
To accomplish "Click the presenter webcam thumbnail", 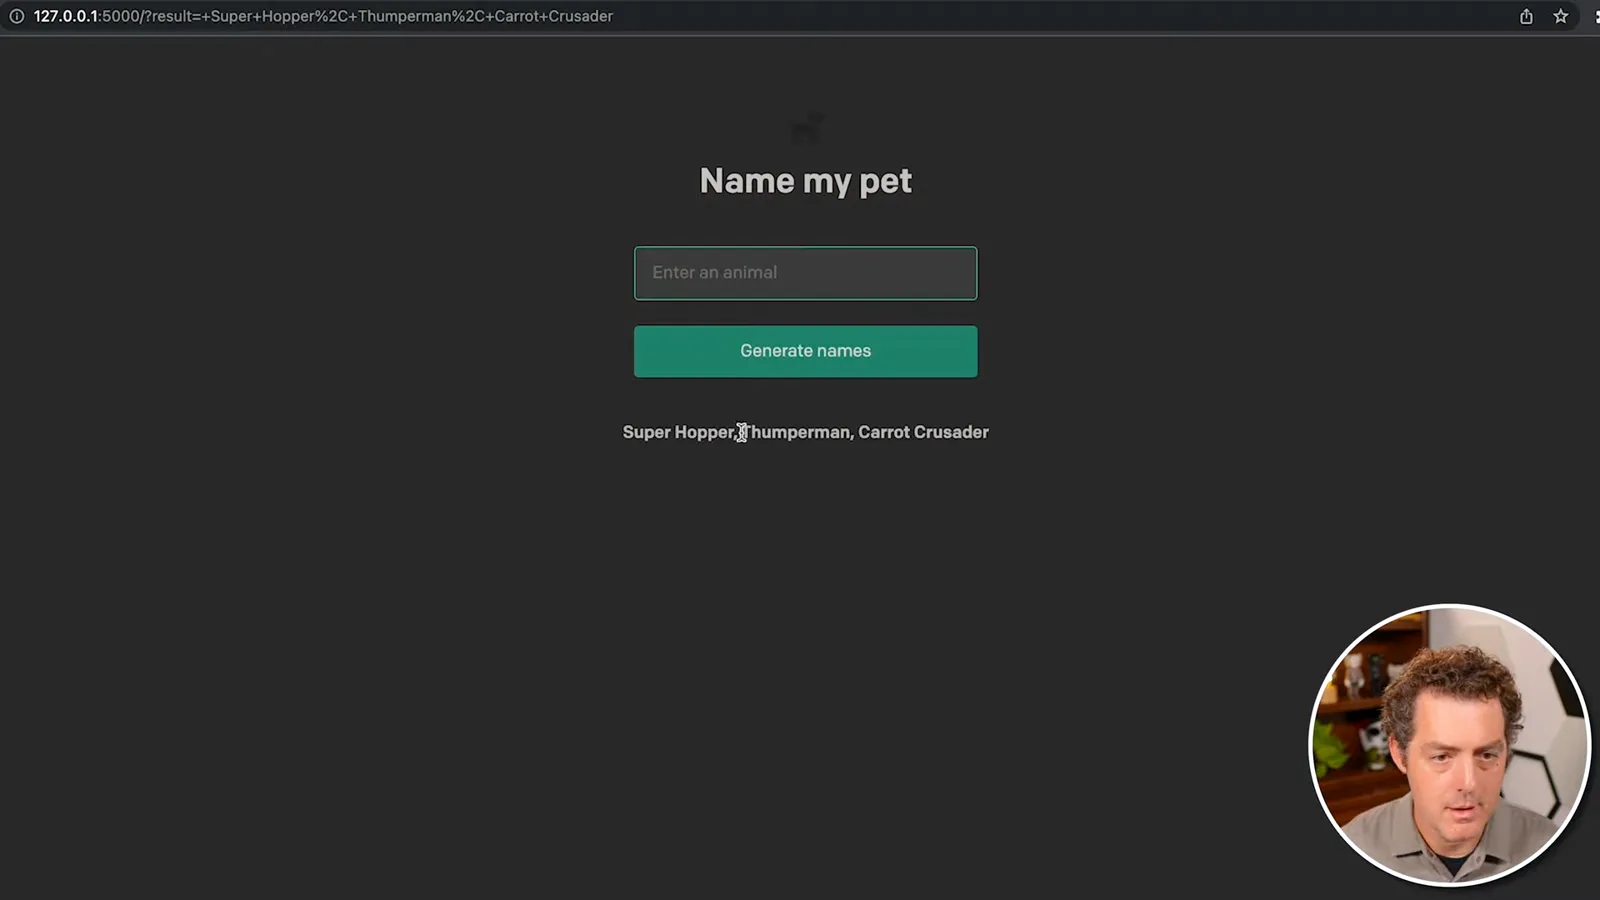I will click(x=1449, y=745).
